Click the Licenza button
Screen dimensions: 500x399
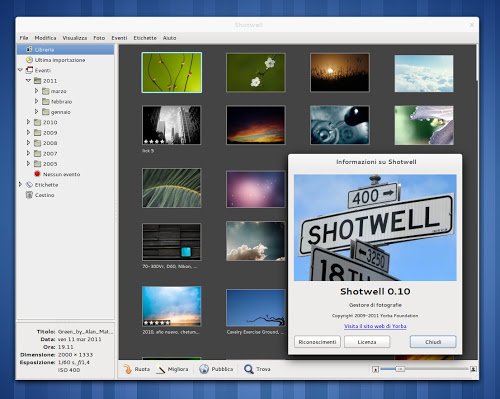coord(367,342)
